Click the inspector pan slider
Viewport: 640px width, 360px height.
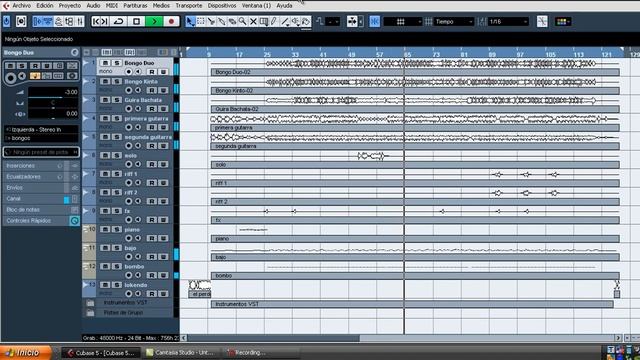pyautogui.click(x=53, y=103)
